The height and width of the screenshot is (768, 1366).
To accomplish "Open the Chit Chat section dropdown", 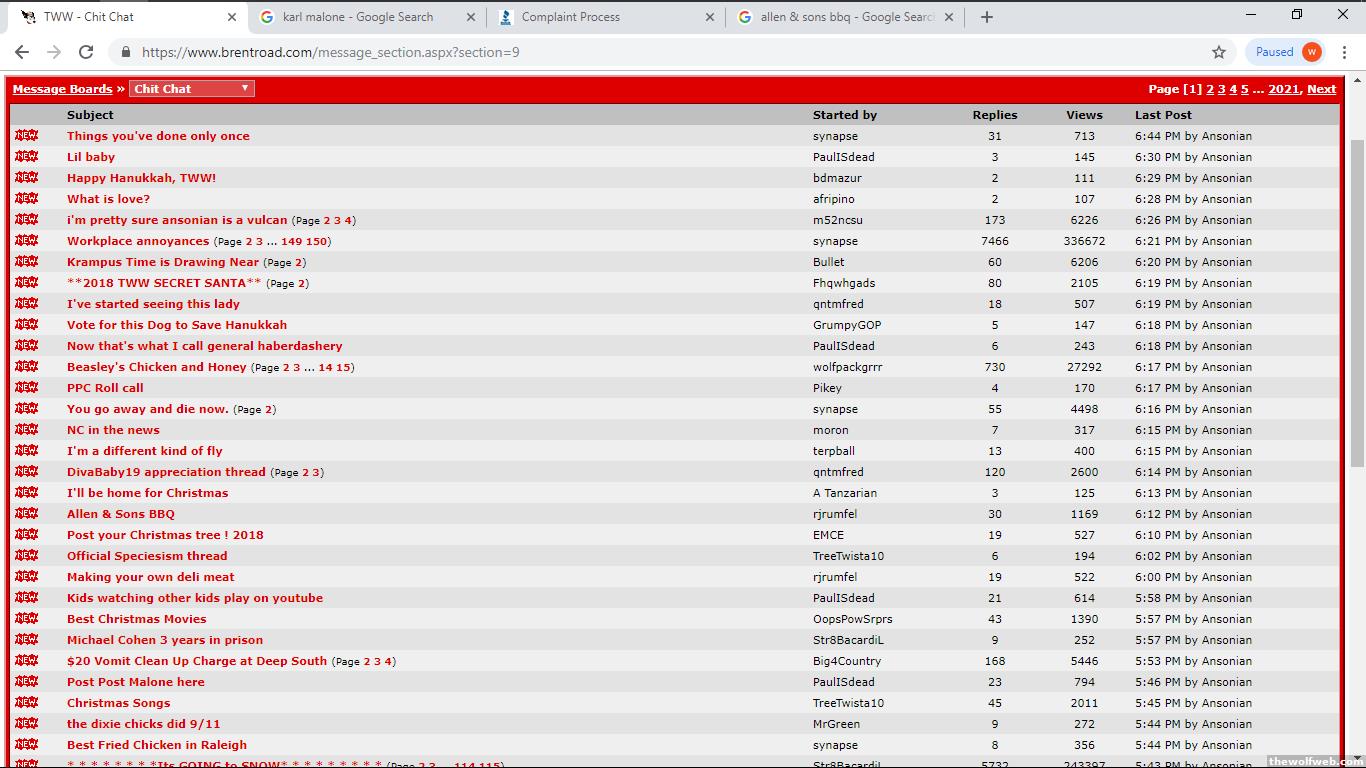I will point(191,89).
